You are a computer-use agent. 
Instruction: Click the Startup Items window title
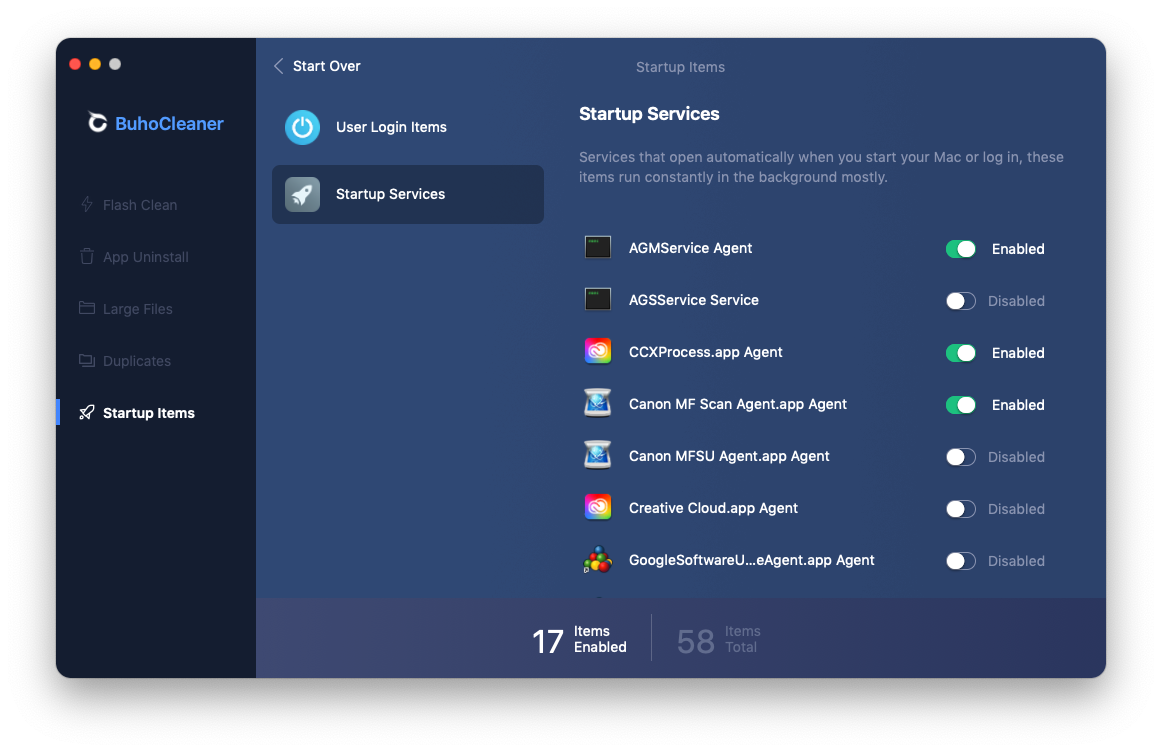680,67
